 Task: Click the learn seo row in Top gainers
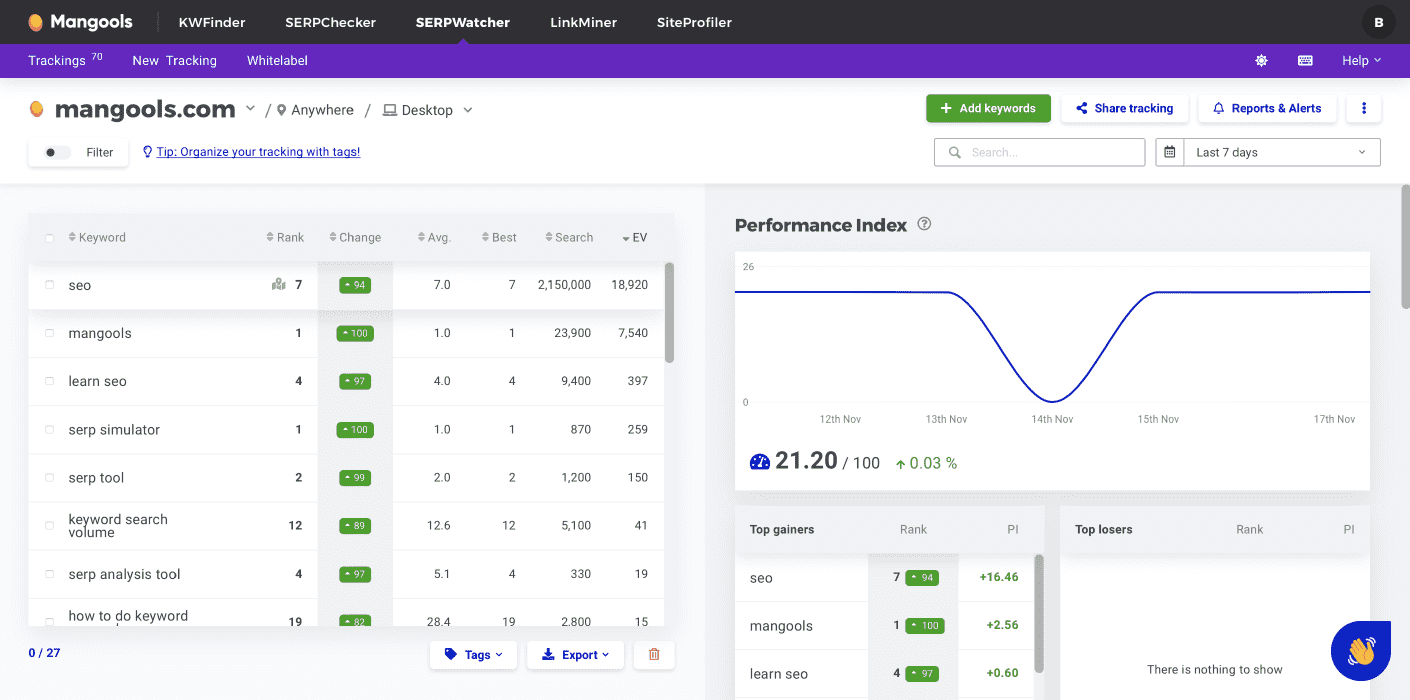pos(884,674)
